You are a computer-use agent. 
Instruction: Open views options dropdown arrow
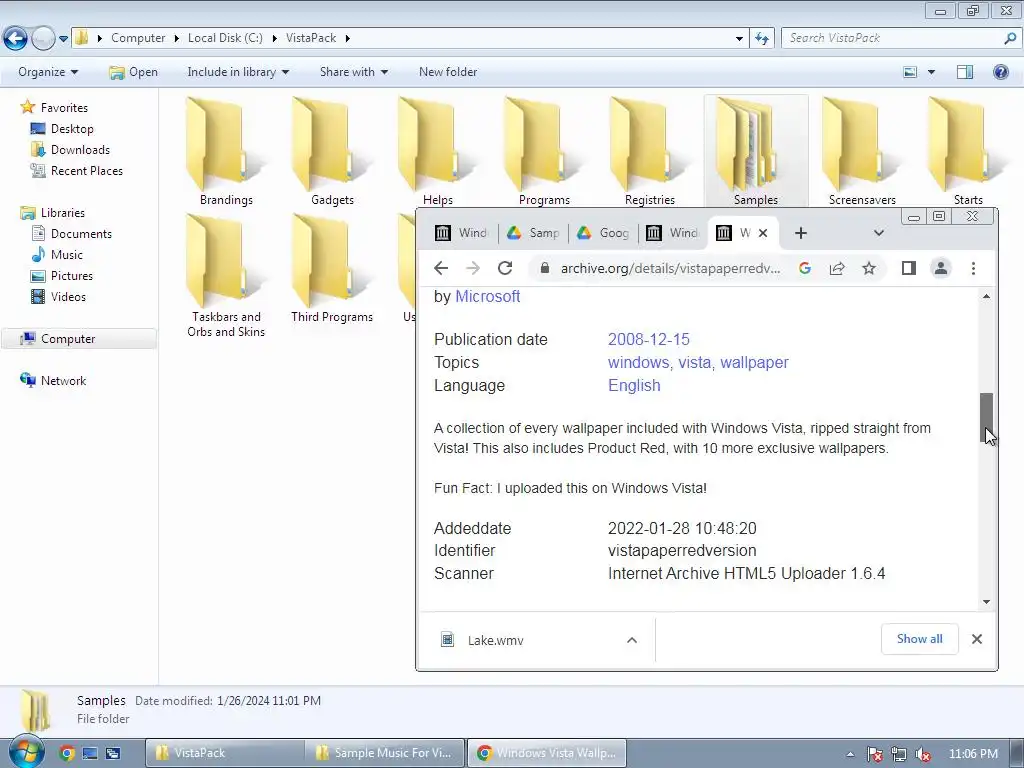click(931, 72)
